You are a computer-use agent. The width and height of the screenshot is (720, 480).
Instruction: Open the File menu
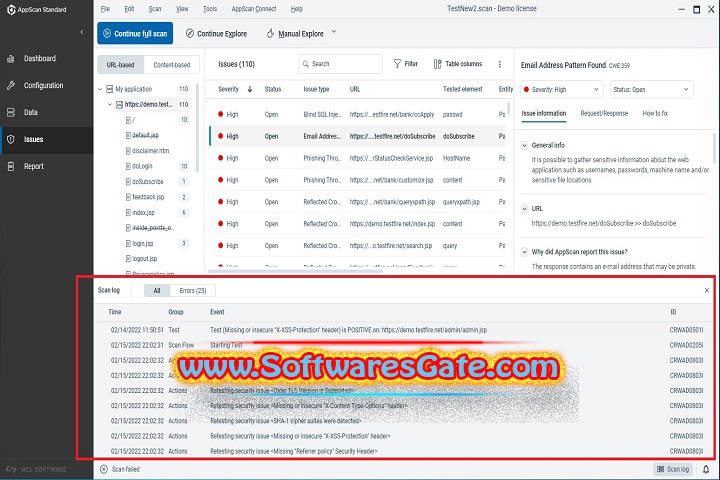pyautogui.click(x=106, y=9)
